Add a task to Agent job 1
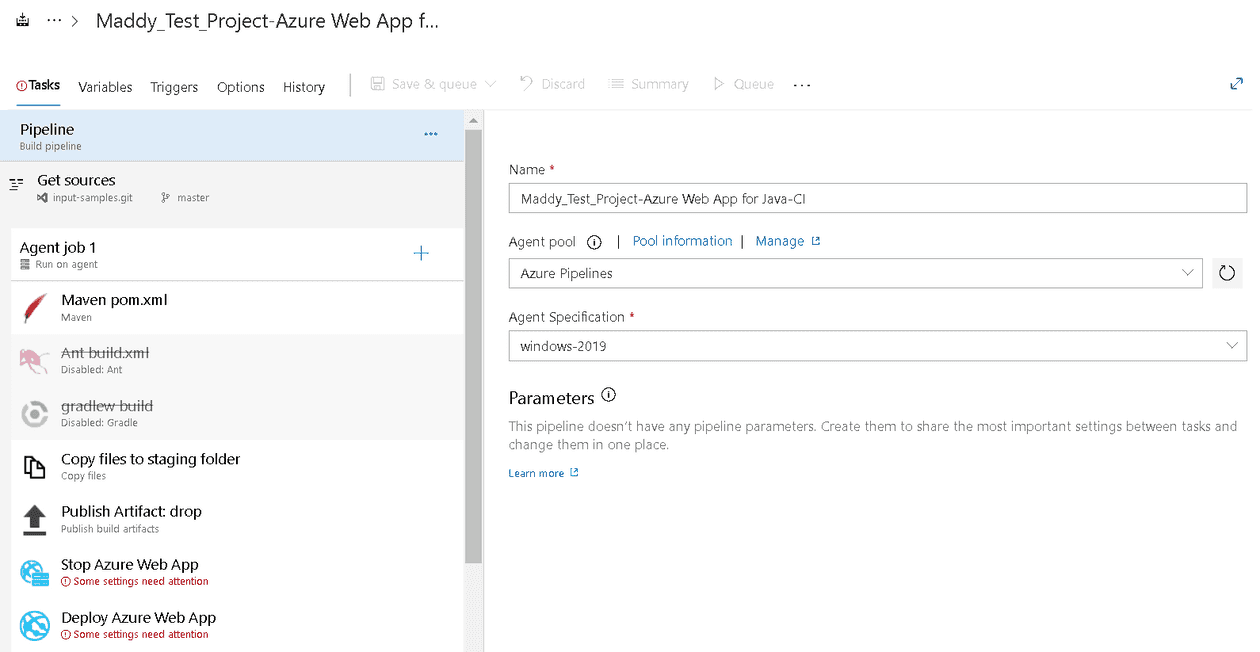Image resolution: width=1260 pixels, height=652 pixels. coord(421,253)
